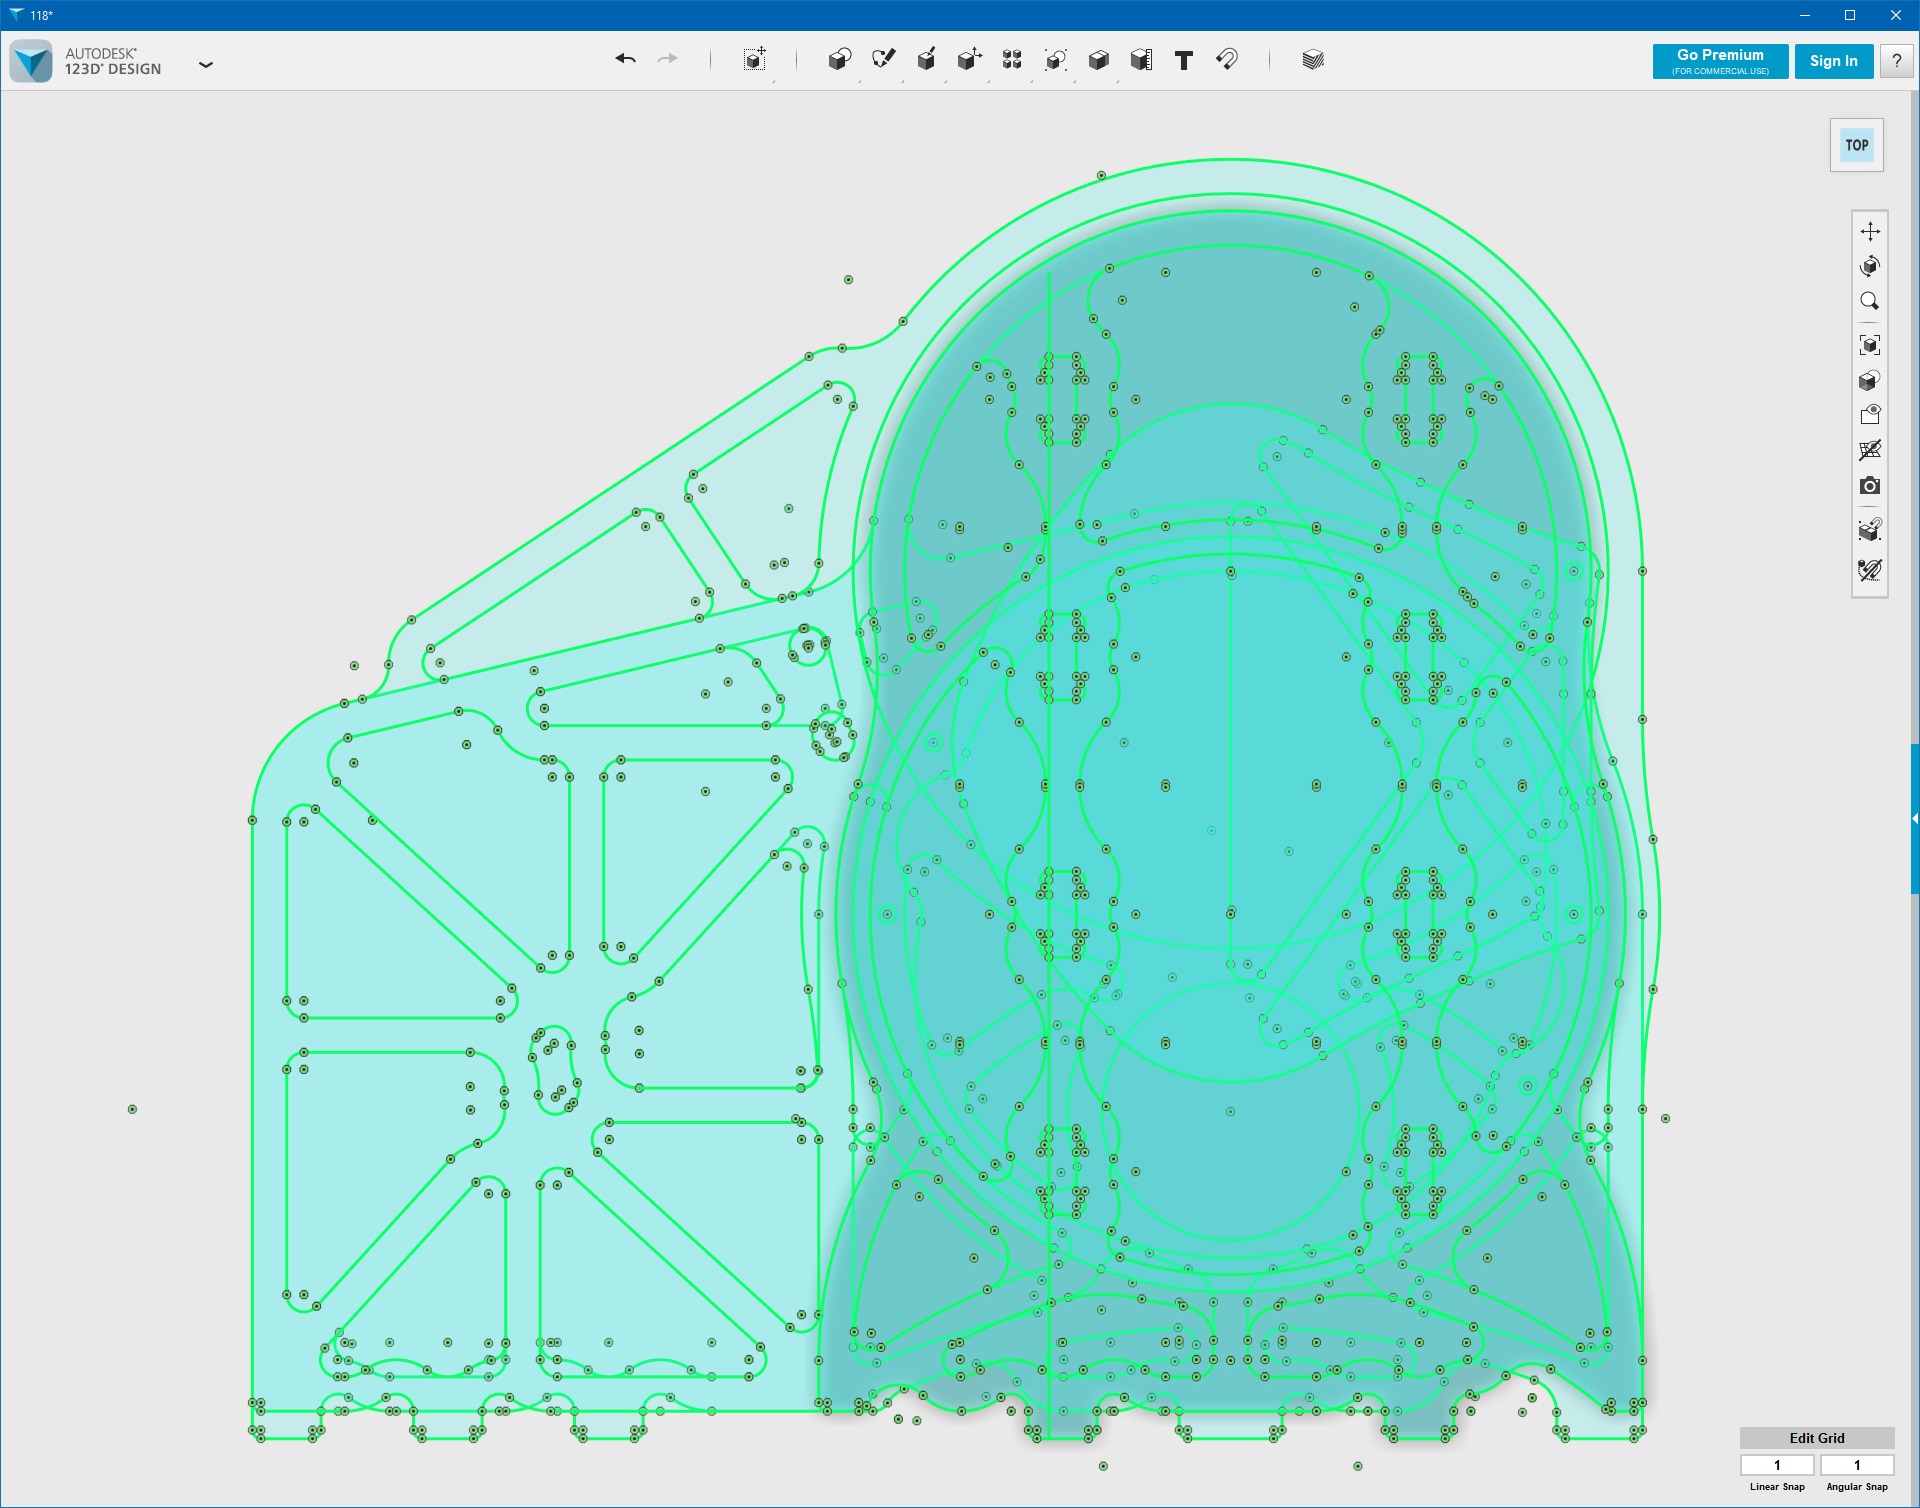
Task: Toggle the grid visibility icon
Action: coord(1870,450)
